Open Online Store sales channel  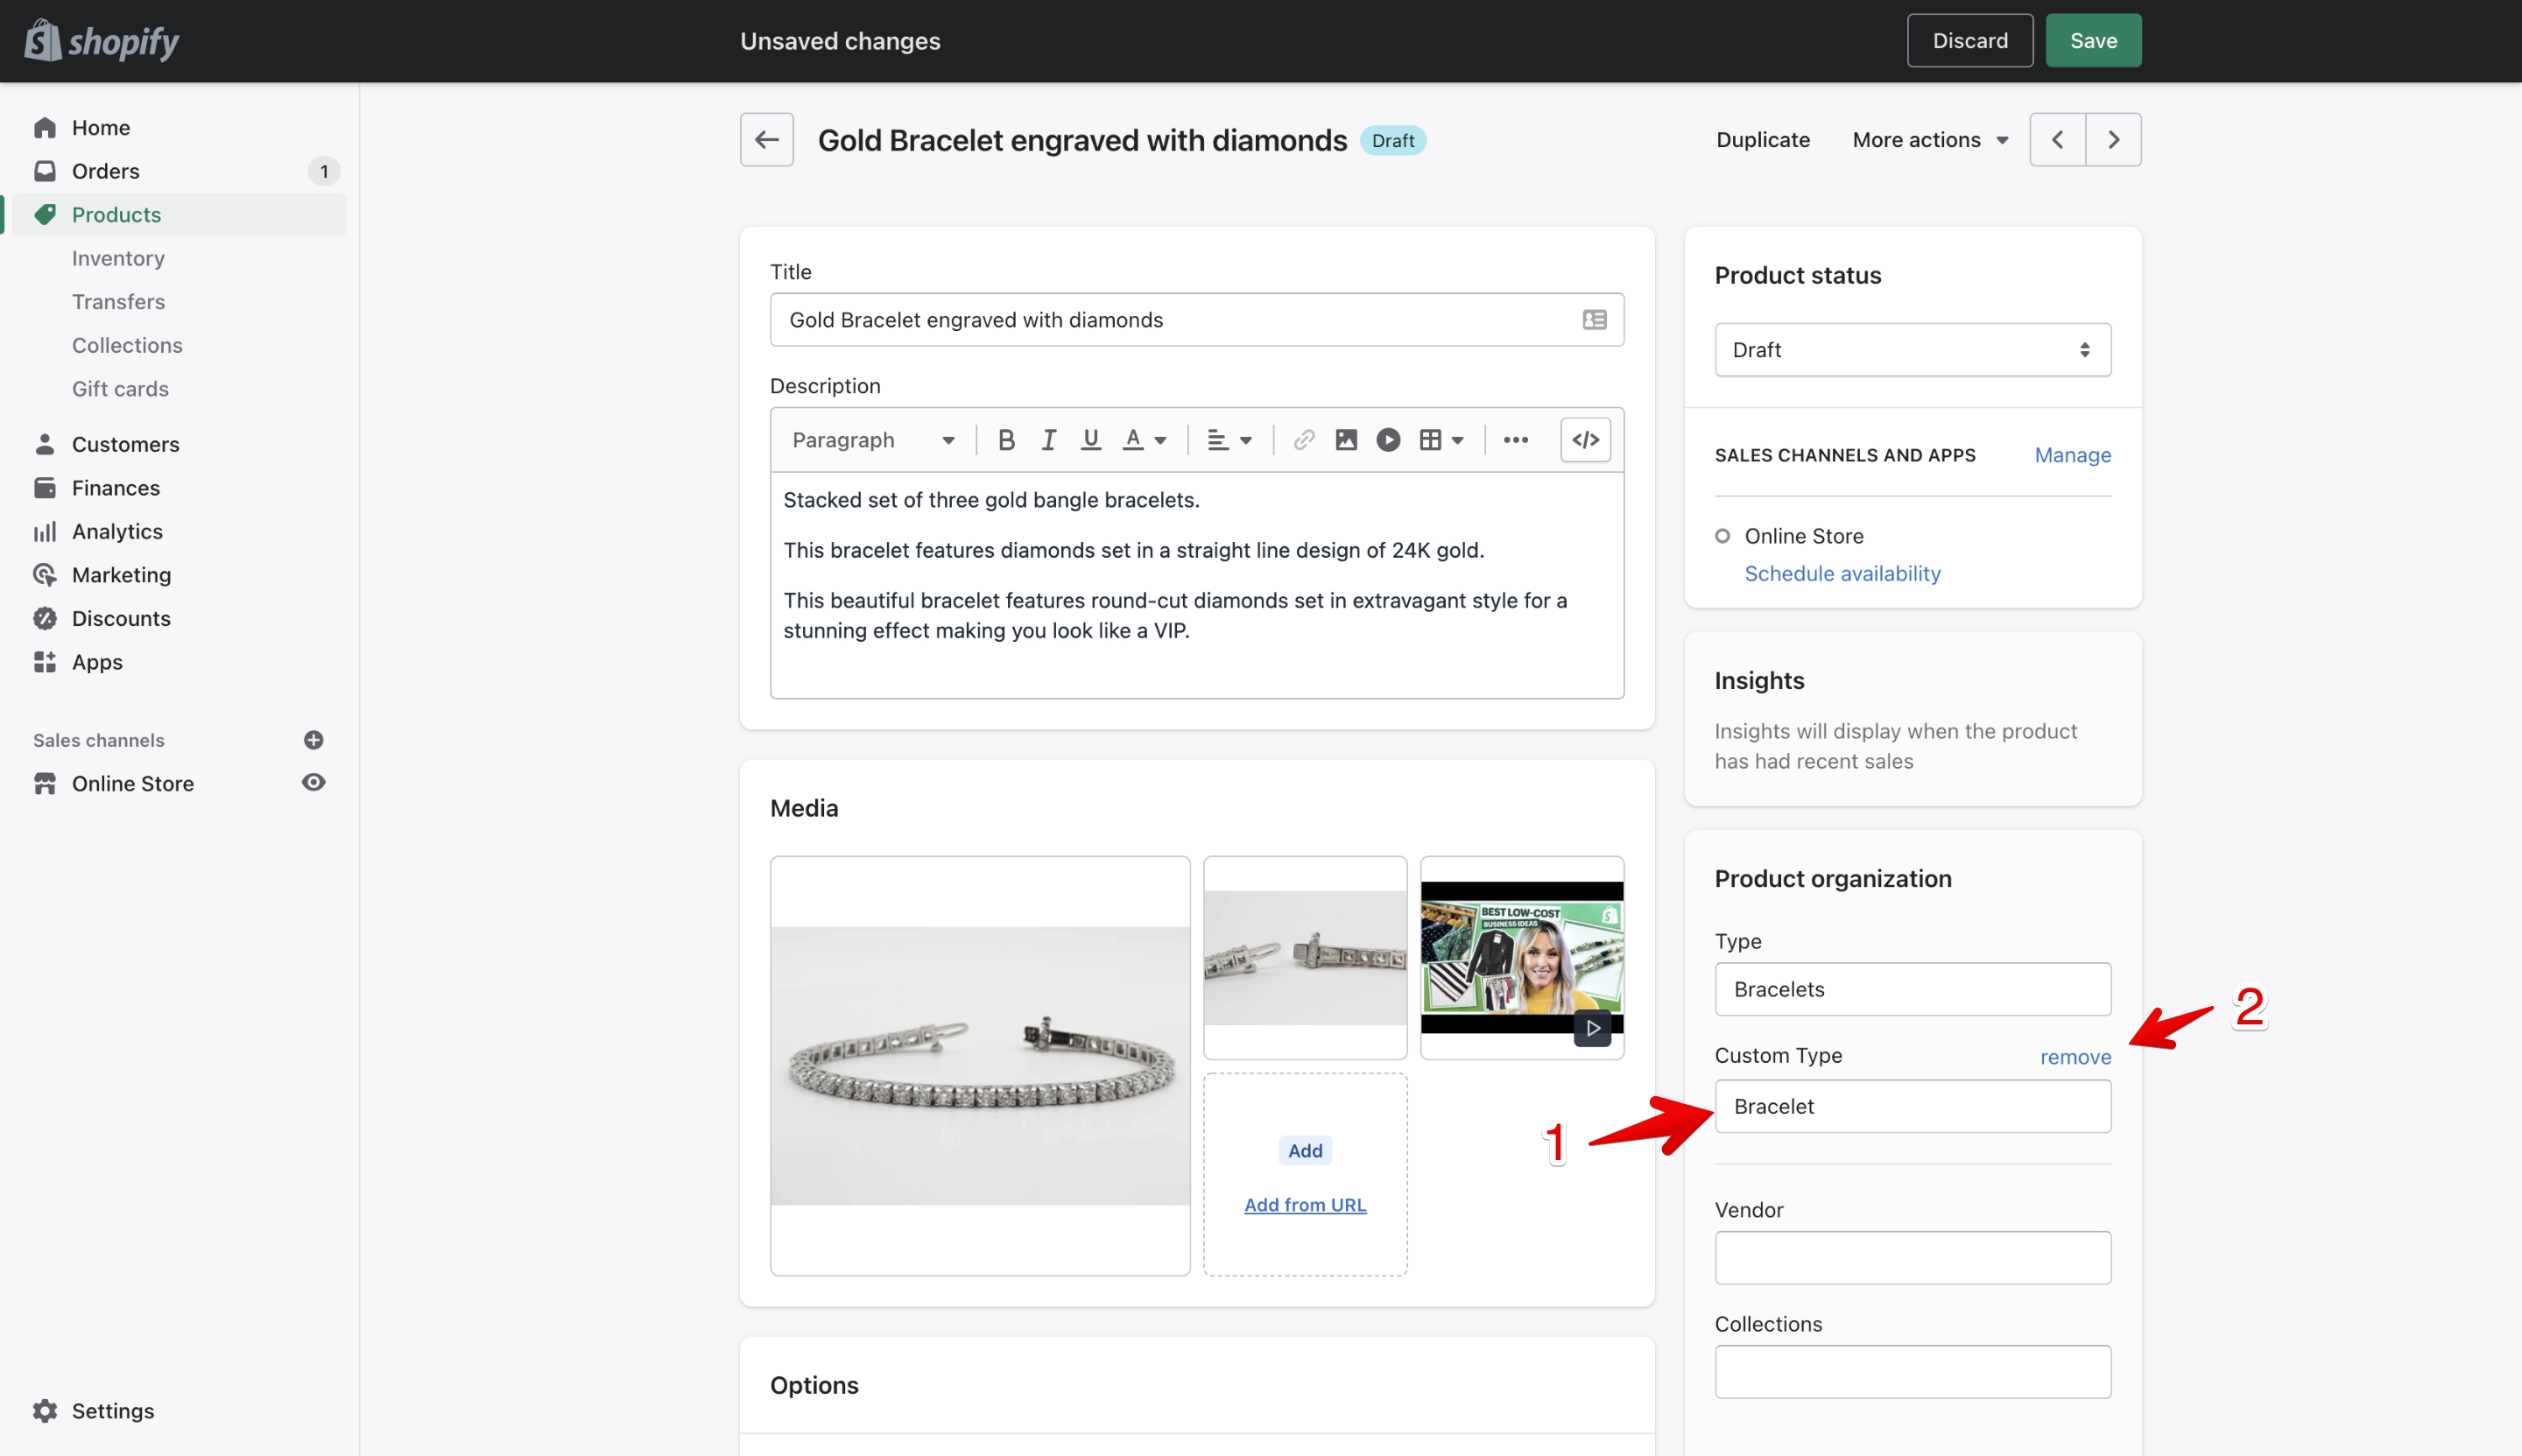tap(132, 783)
